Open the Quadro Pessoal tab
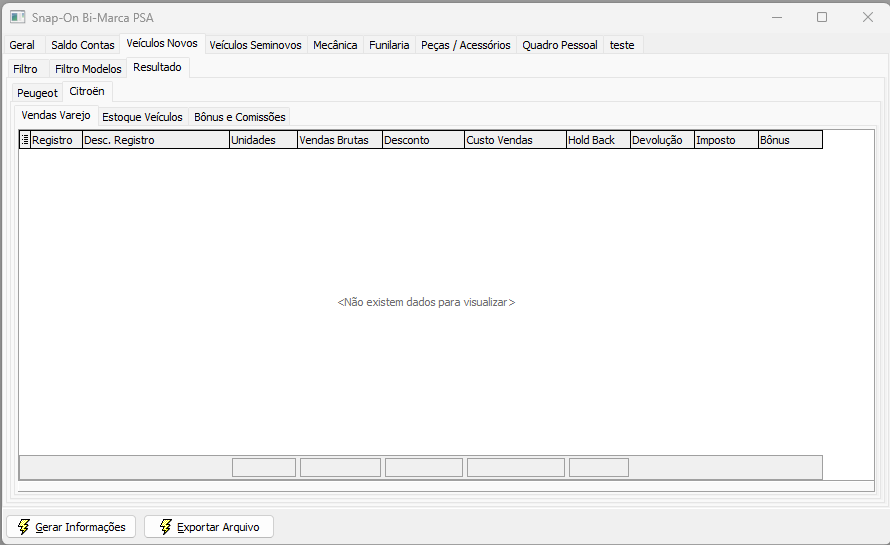This screenshot has height=545, width=890. (560, 45)
